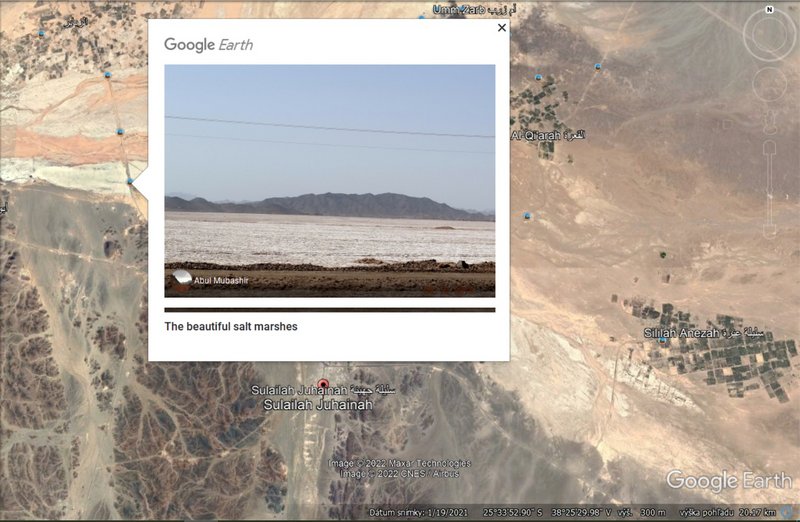Viewport: 800px width, 522px height.
Task: Click the zoom-out end of zoom slider
Action: [769, 232]
